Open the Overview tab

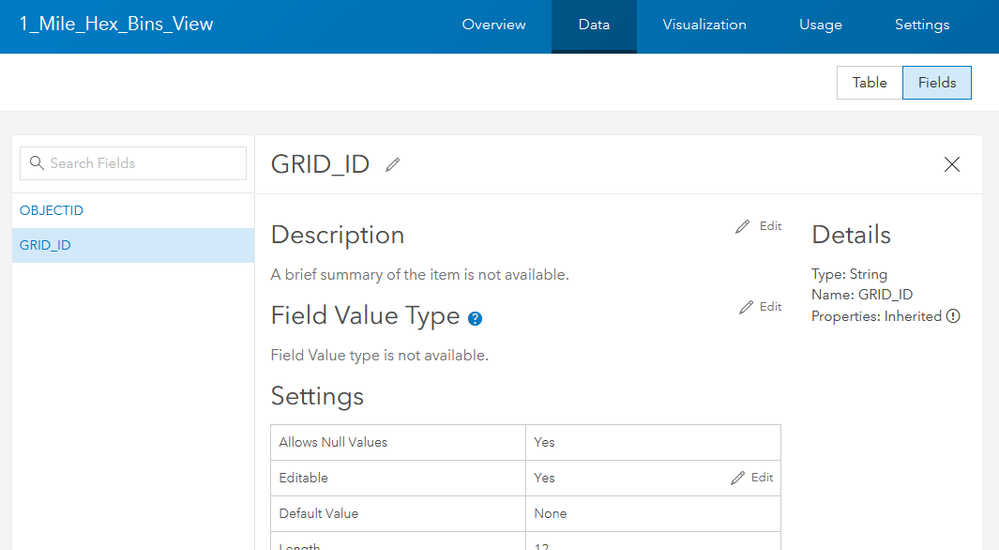click(494, 25)
